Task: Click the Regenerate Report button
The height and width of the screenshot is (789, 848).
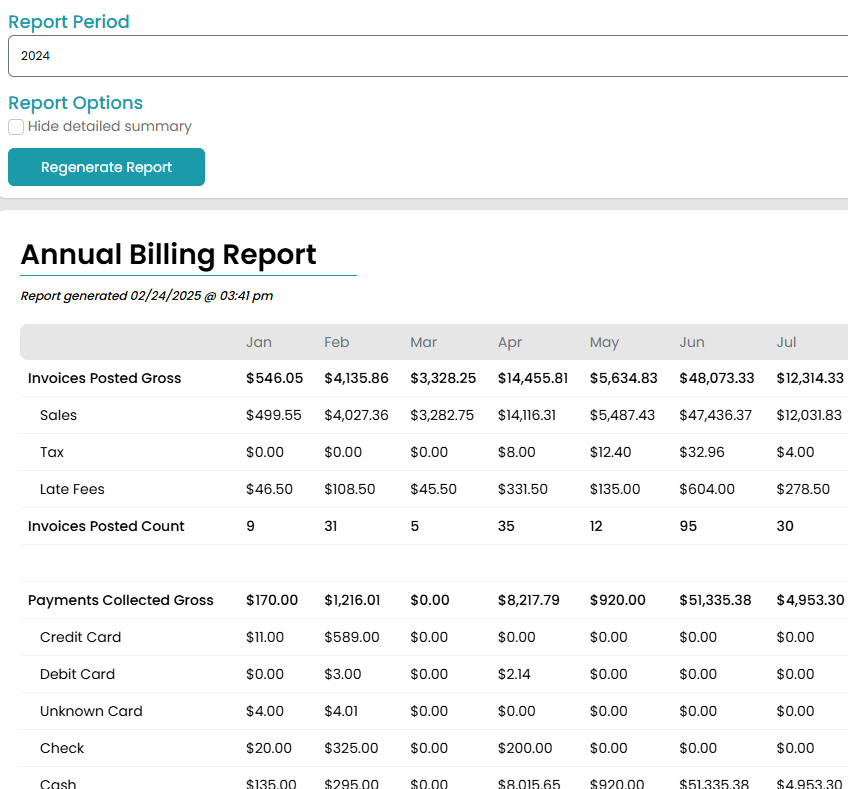Action: pos(106,167)
